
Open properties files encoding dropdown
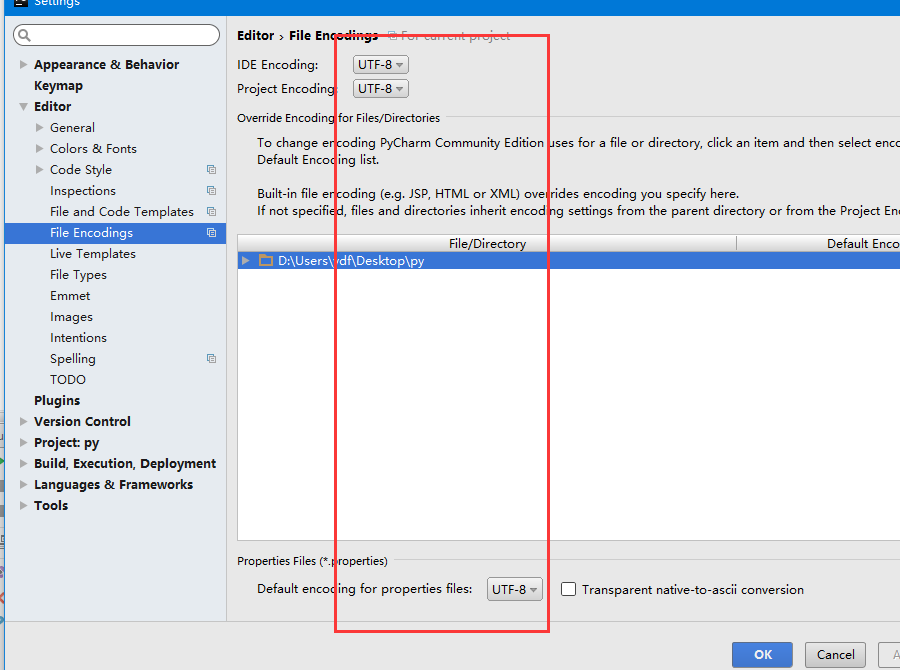[x=514, y=590]
